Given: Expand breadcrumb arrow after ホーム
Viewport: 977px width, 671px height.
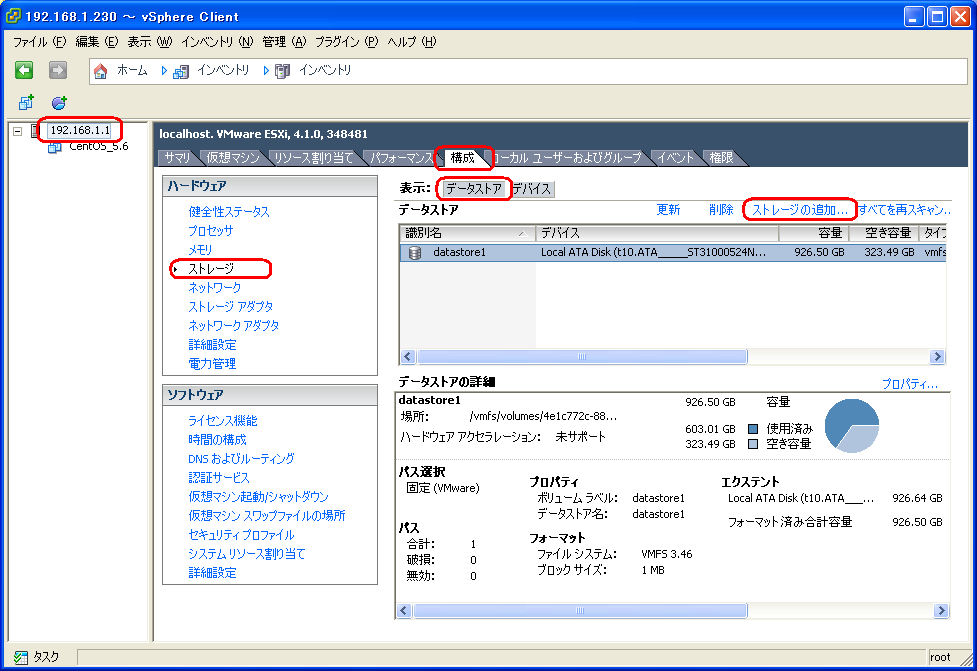Looking at the screenshot, I should click(164, 70).
